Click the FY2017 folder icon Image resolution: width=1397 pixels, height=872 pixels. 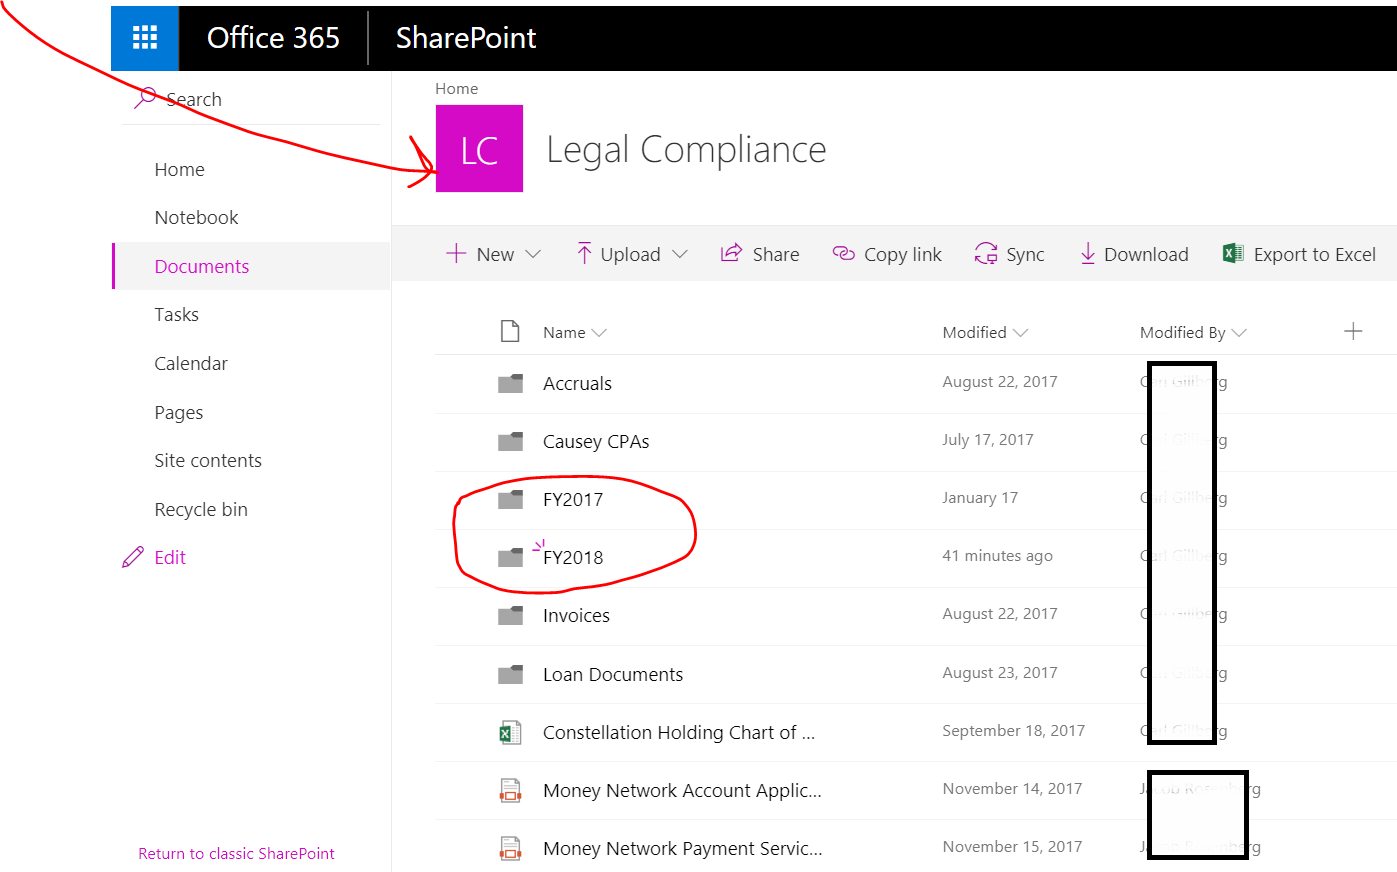pyautogui.click(x=511, y=499)
